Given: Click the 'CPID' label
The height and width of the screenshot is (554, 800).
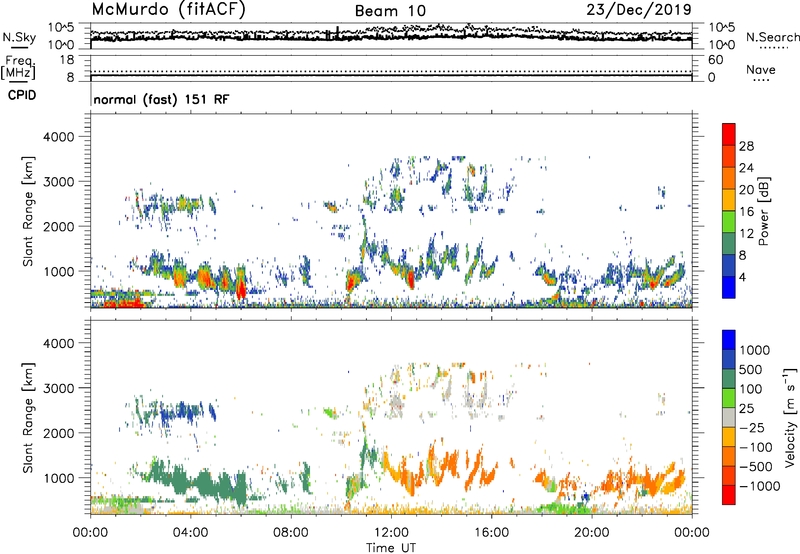Looking at the screenshot, I should [x=22, y=95].
